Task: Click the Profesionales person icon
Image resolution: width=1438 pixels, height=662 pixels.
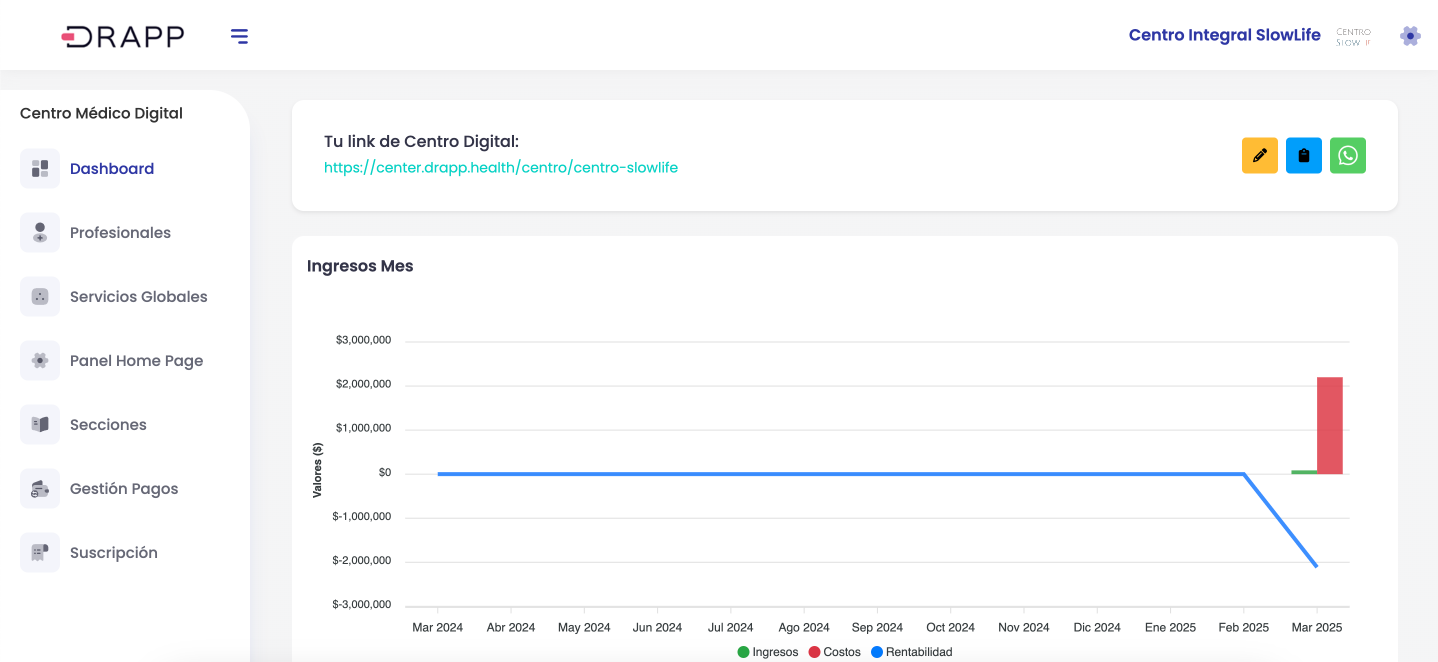Action: (x=40, y=232)
